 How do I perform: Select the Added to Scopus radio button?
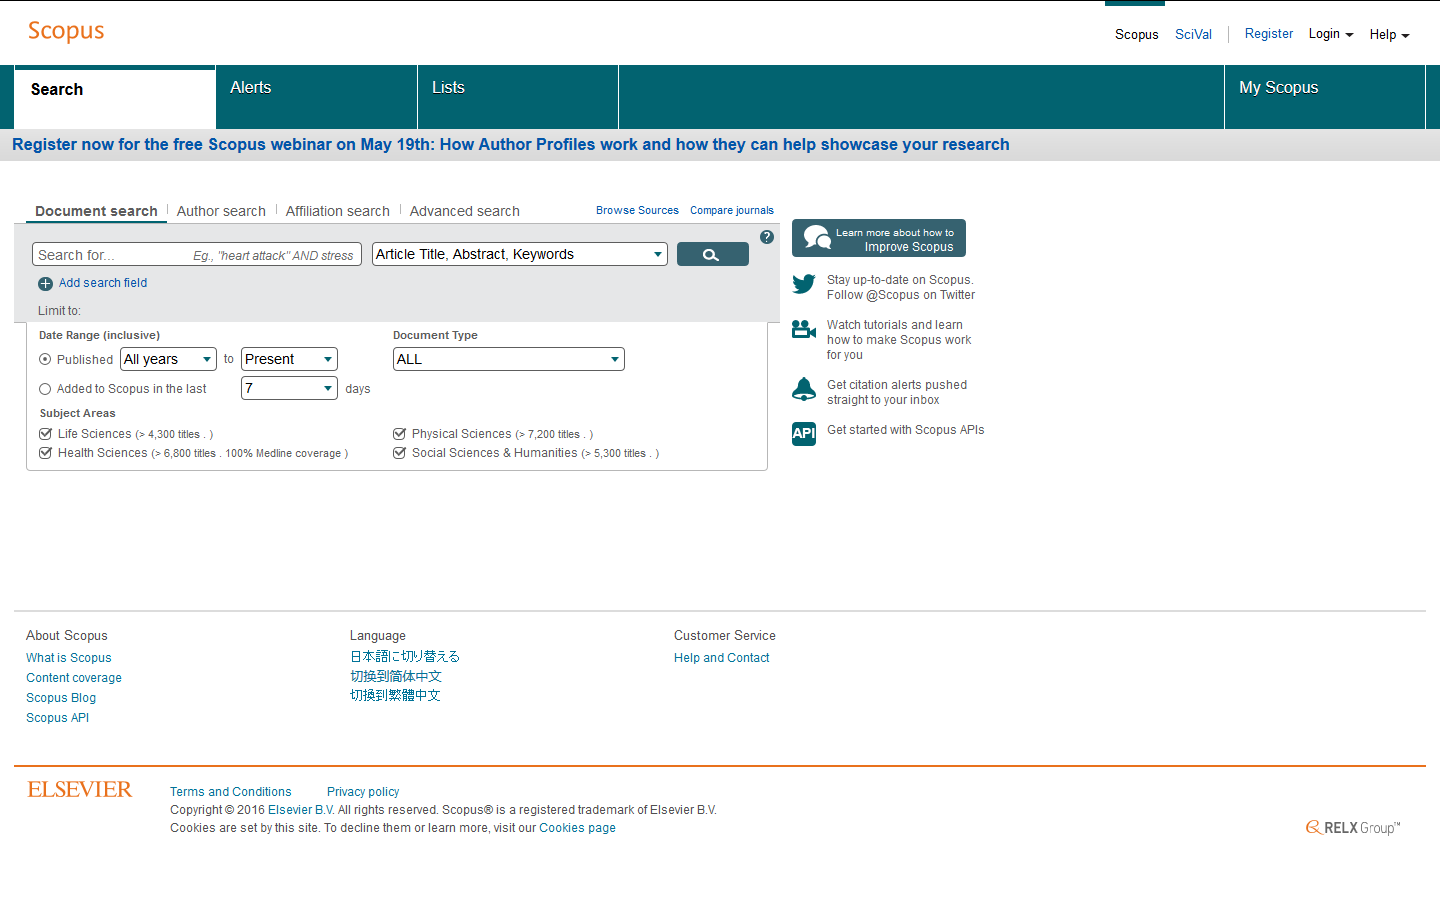[x=45, y=389]
